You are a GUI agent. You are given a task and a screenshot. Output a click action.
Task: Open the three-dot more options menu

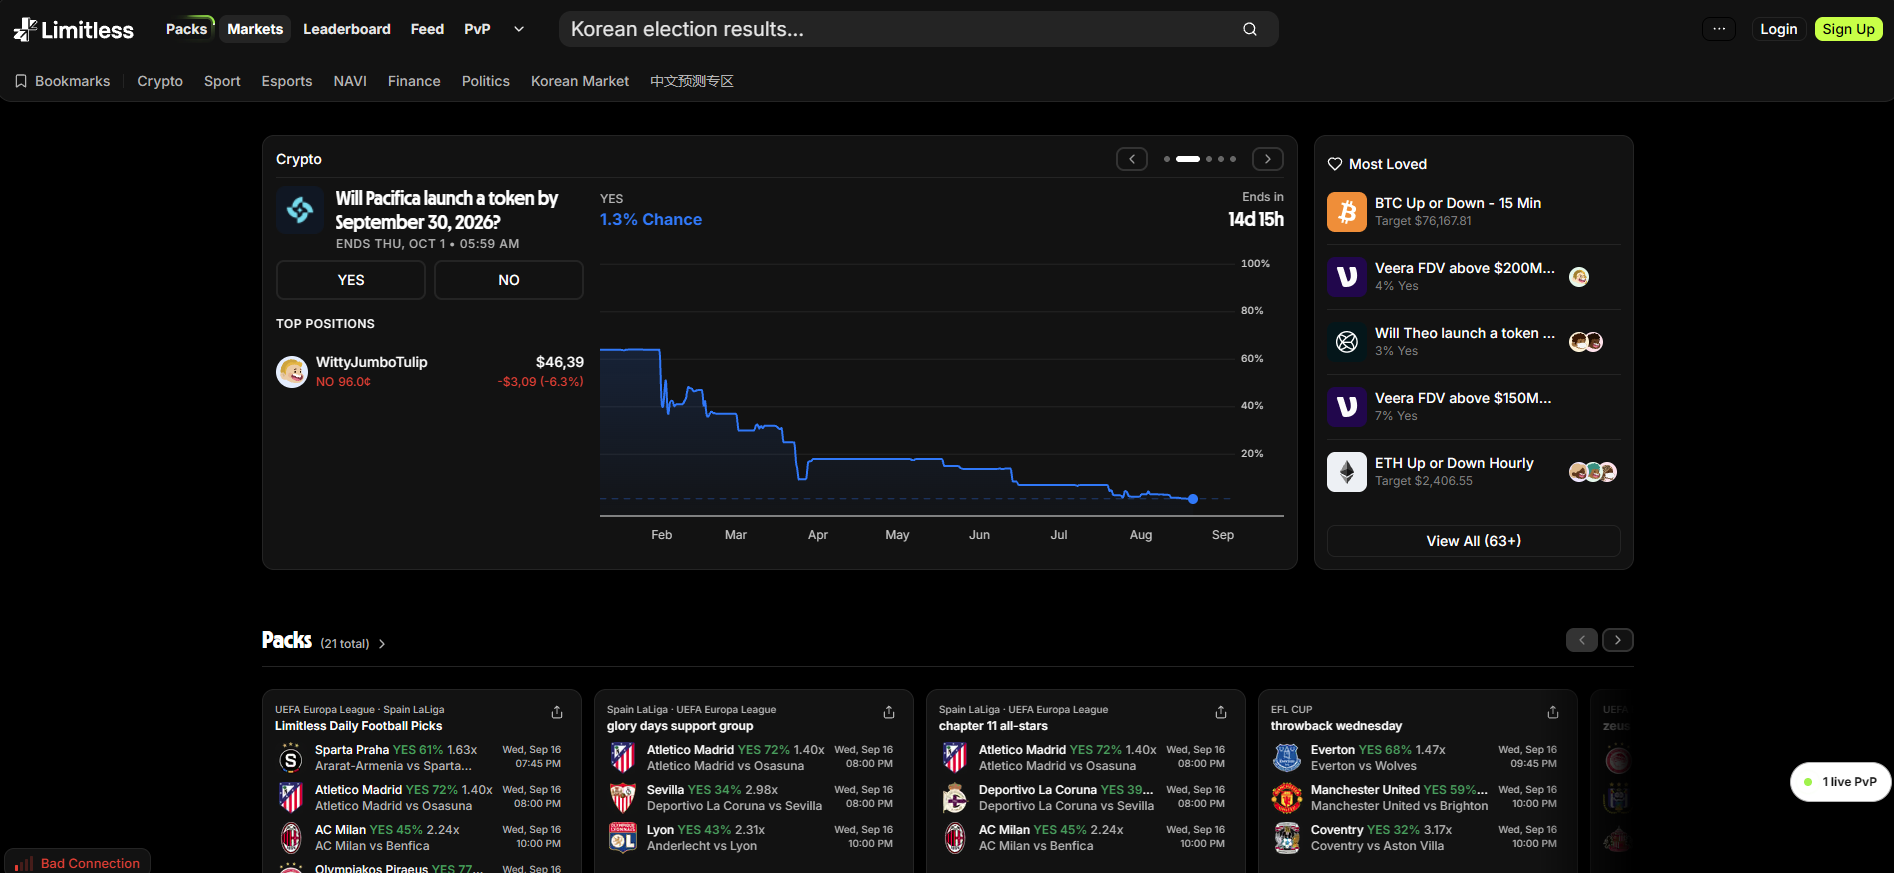pos(1719,29)
